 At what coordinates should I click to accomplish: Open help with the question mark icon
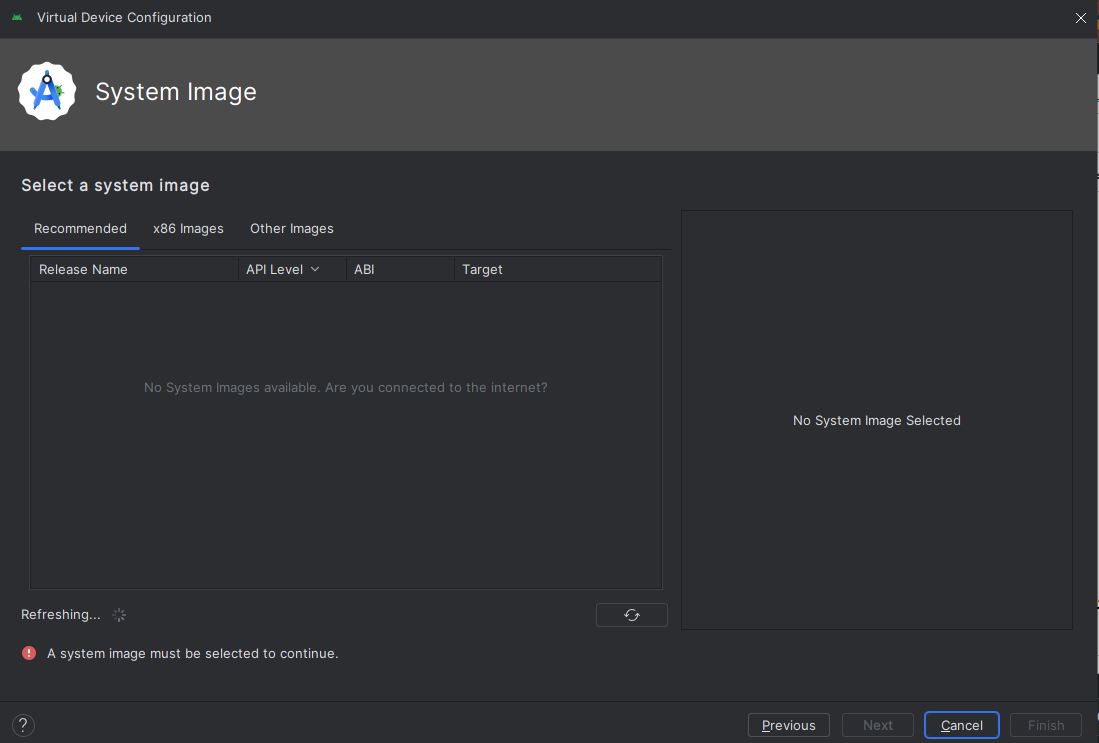(x=23, y=724)
